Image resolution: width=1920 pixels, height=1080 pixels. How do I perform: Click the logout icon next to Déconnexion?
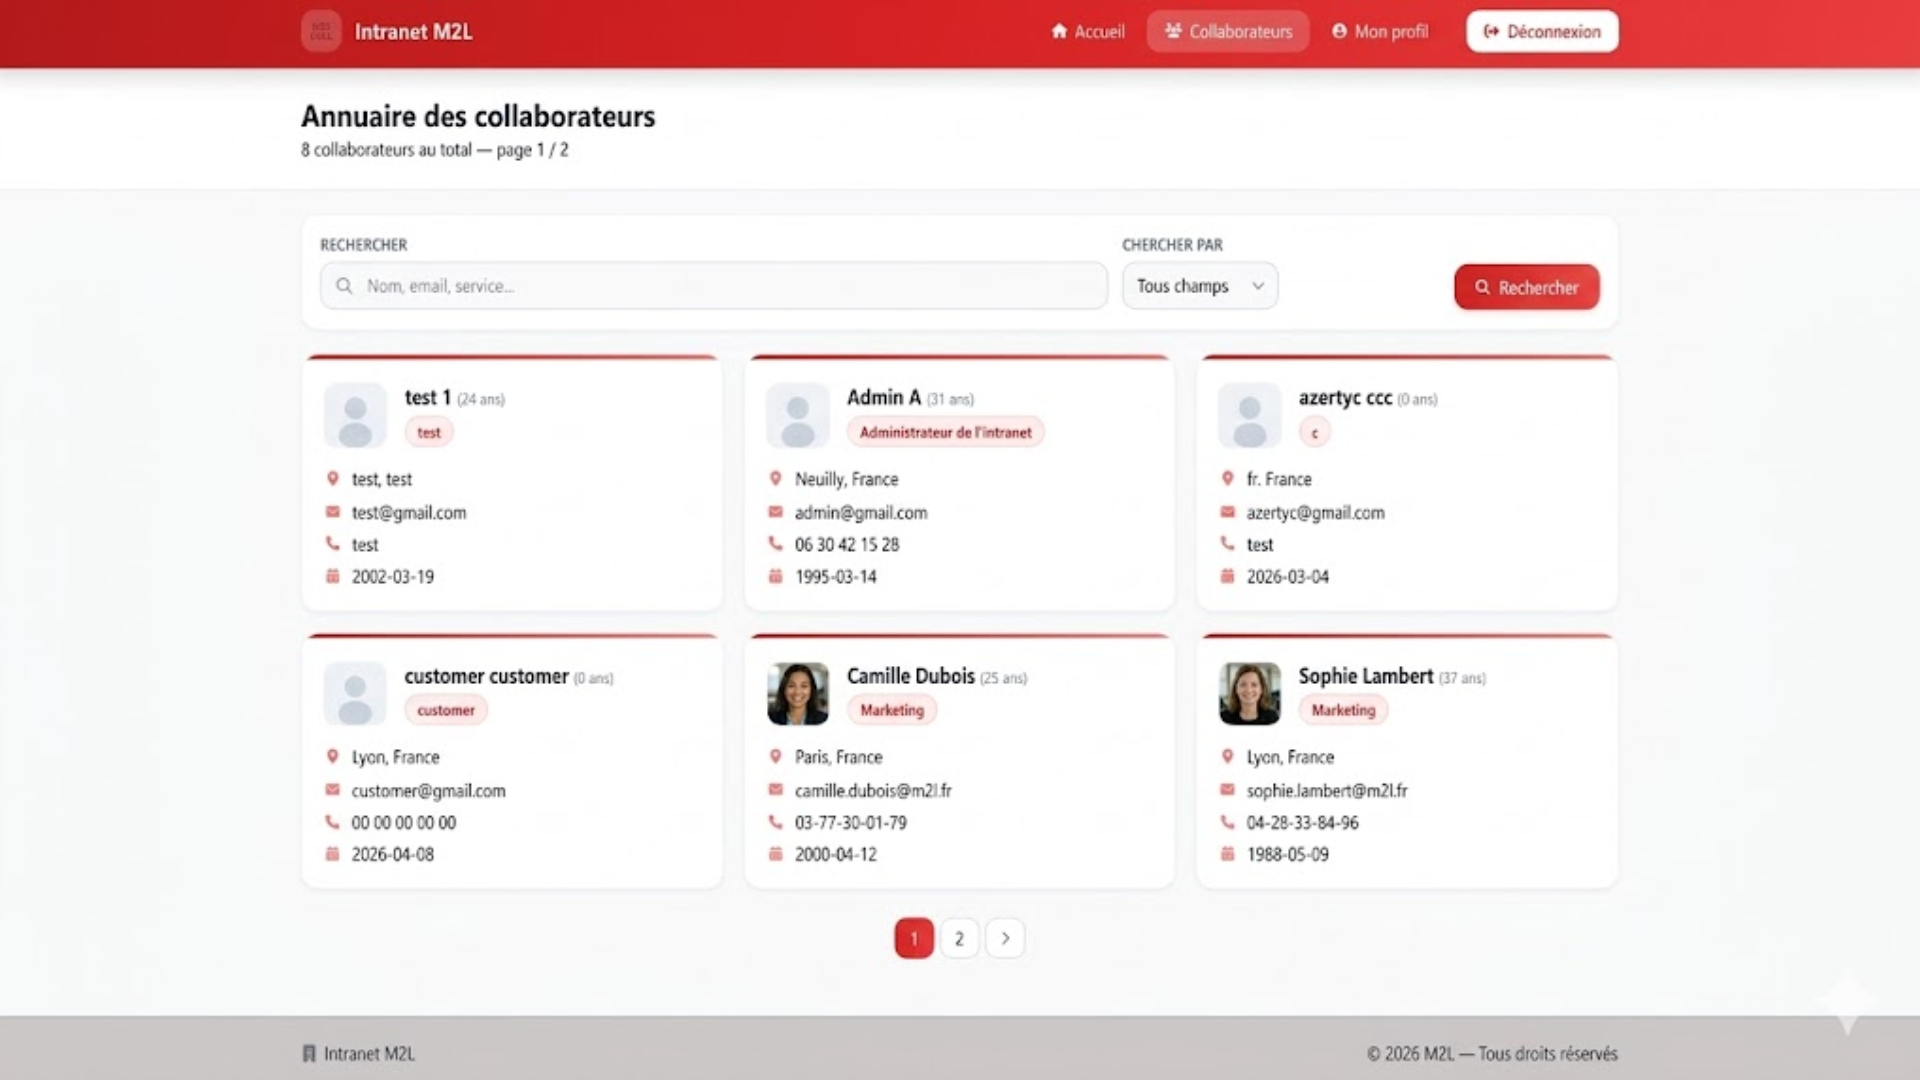[1491, 30]
